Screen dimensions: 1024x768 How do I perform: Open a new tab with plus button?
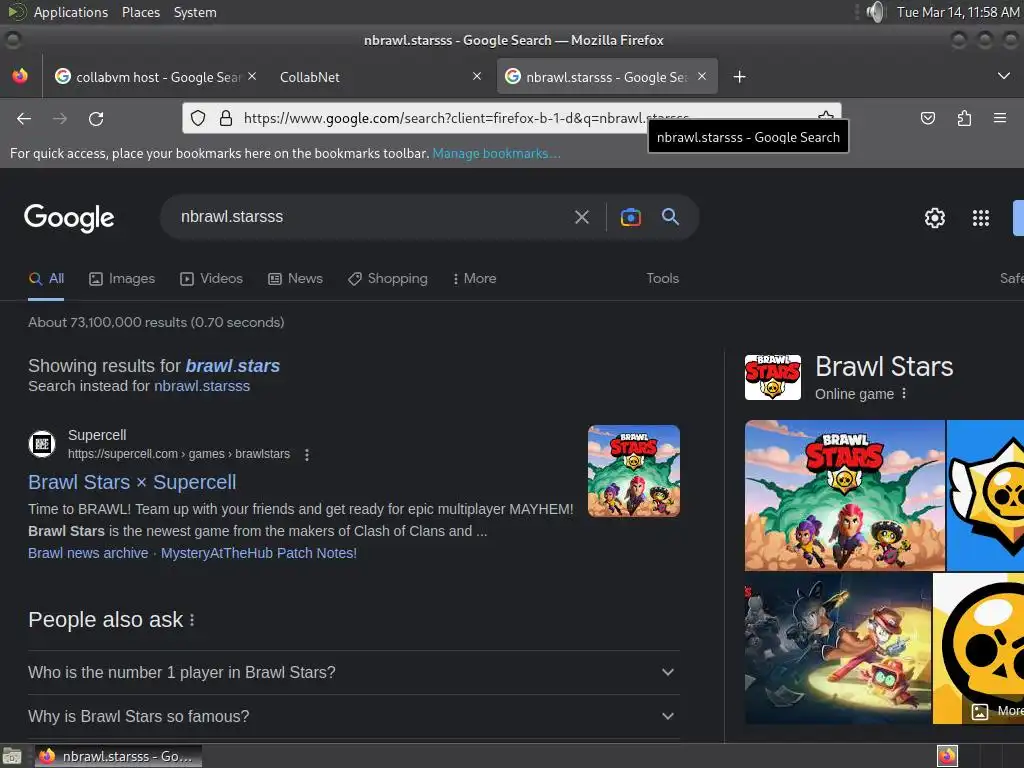(739, 77)
